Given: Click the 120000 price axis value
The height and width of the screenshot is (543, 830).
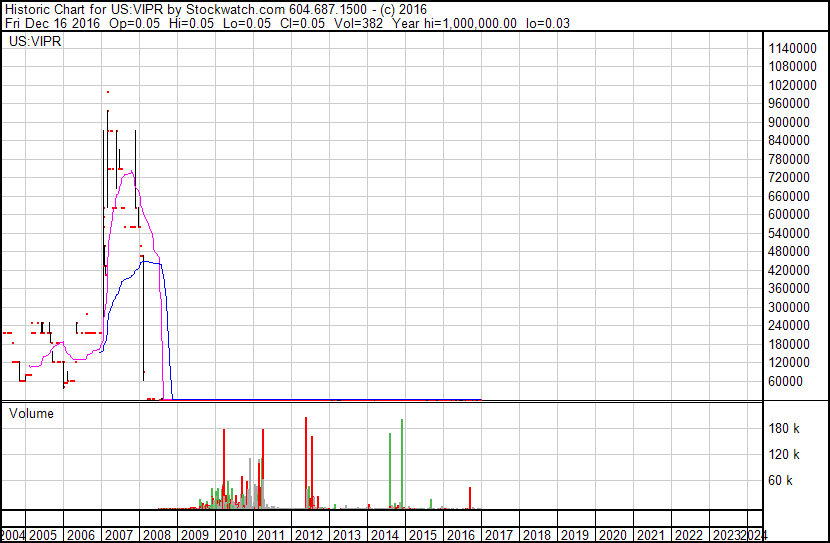Looking at the screenshot, I should click(x=789, y=363).
